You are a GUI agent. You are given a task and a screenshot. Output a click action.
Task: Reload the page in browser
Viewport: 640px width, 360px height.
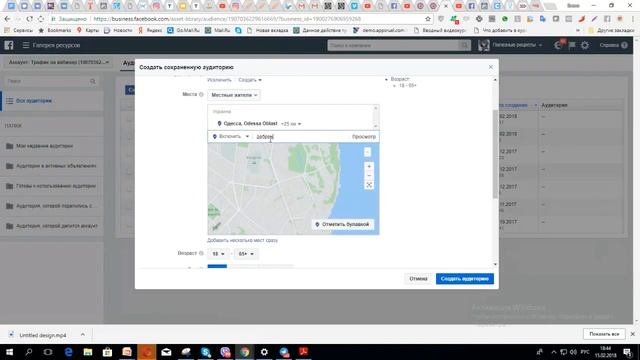[x=29, y=19]
